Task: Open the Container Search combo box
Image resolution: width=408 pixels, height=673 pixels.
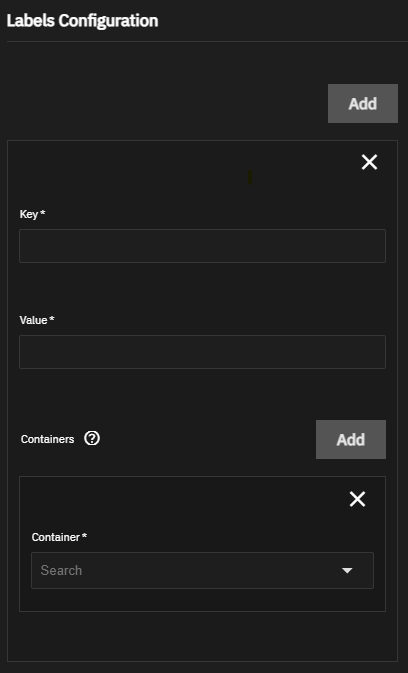Action: [x=202, y=570]
